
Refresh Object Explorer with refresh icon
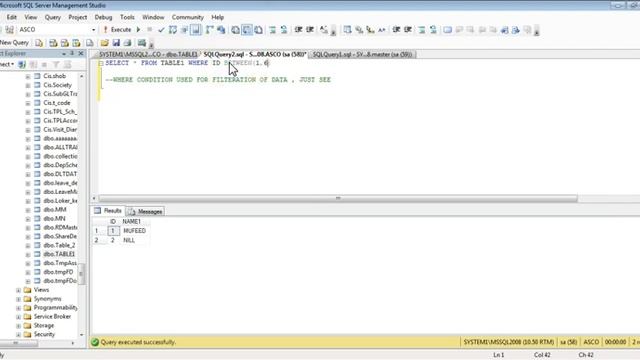tap(67, 64)
